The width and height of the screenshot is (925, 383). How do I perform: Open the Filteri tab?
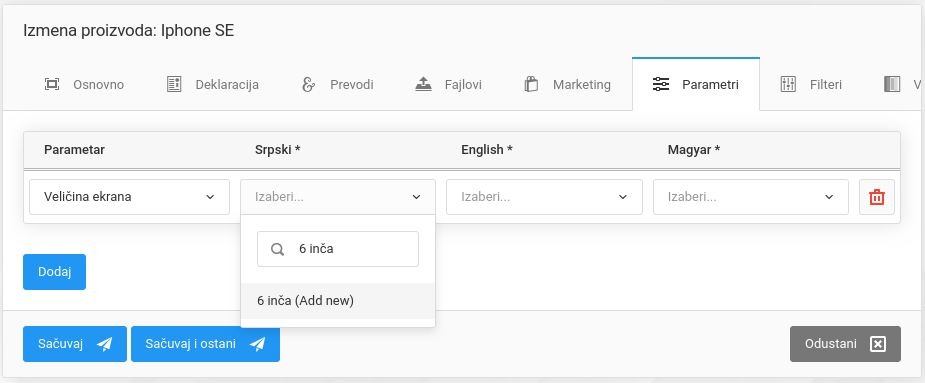point(812,84)
